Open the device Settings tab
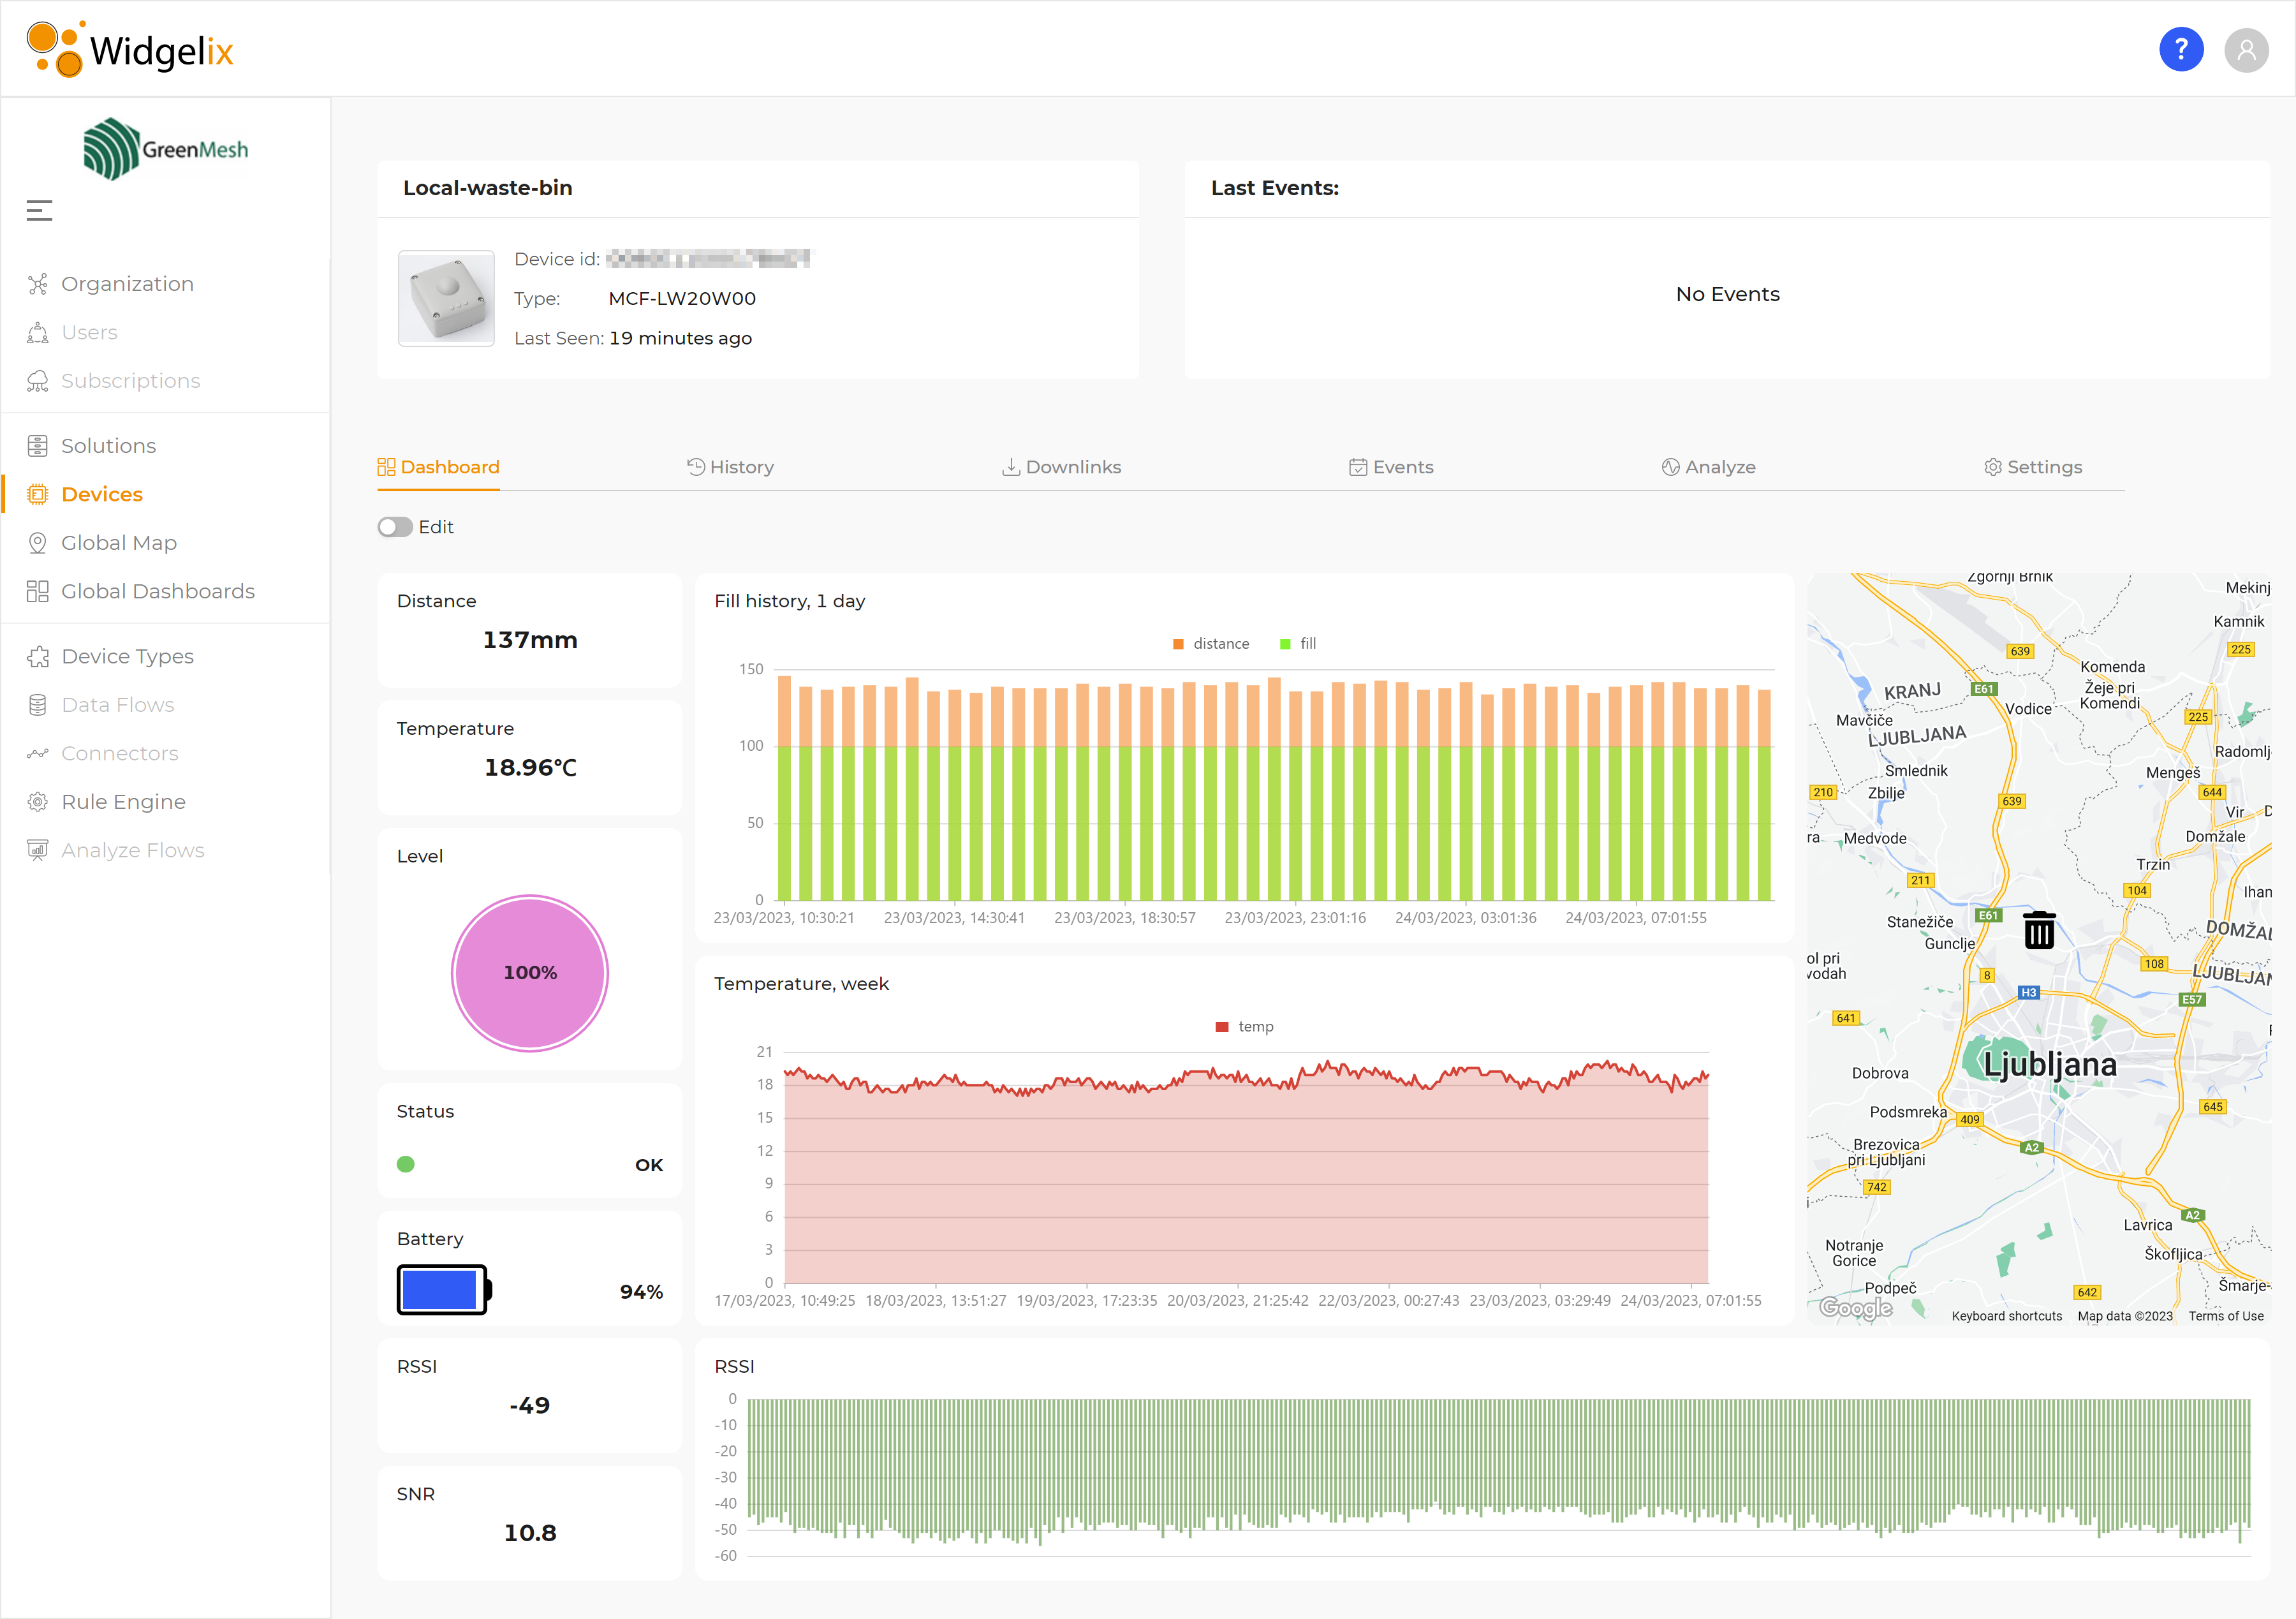 pyautogui.click(x=2033, y=467)
